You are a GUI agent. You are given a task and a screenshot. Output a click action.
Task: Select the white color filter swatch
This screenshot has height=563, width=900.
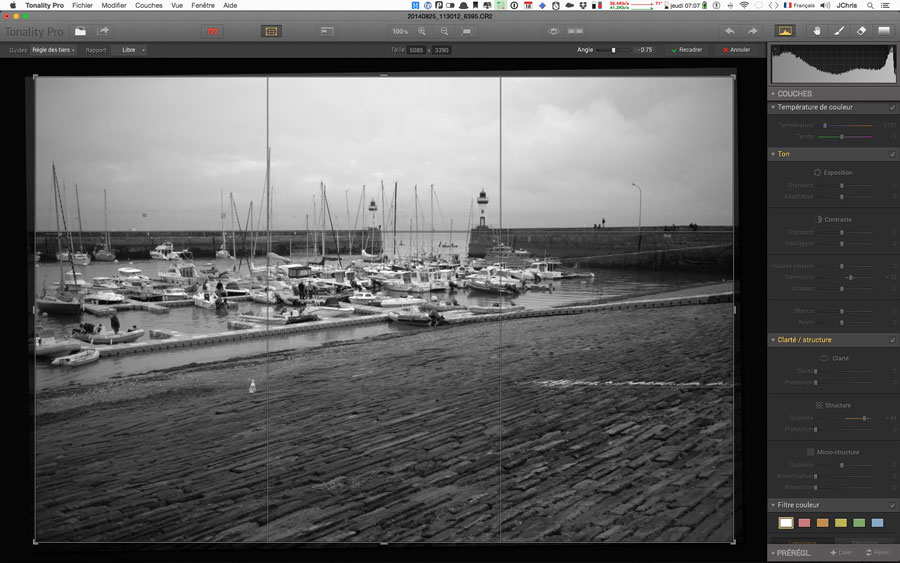coord(786,523)
